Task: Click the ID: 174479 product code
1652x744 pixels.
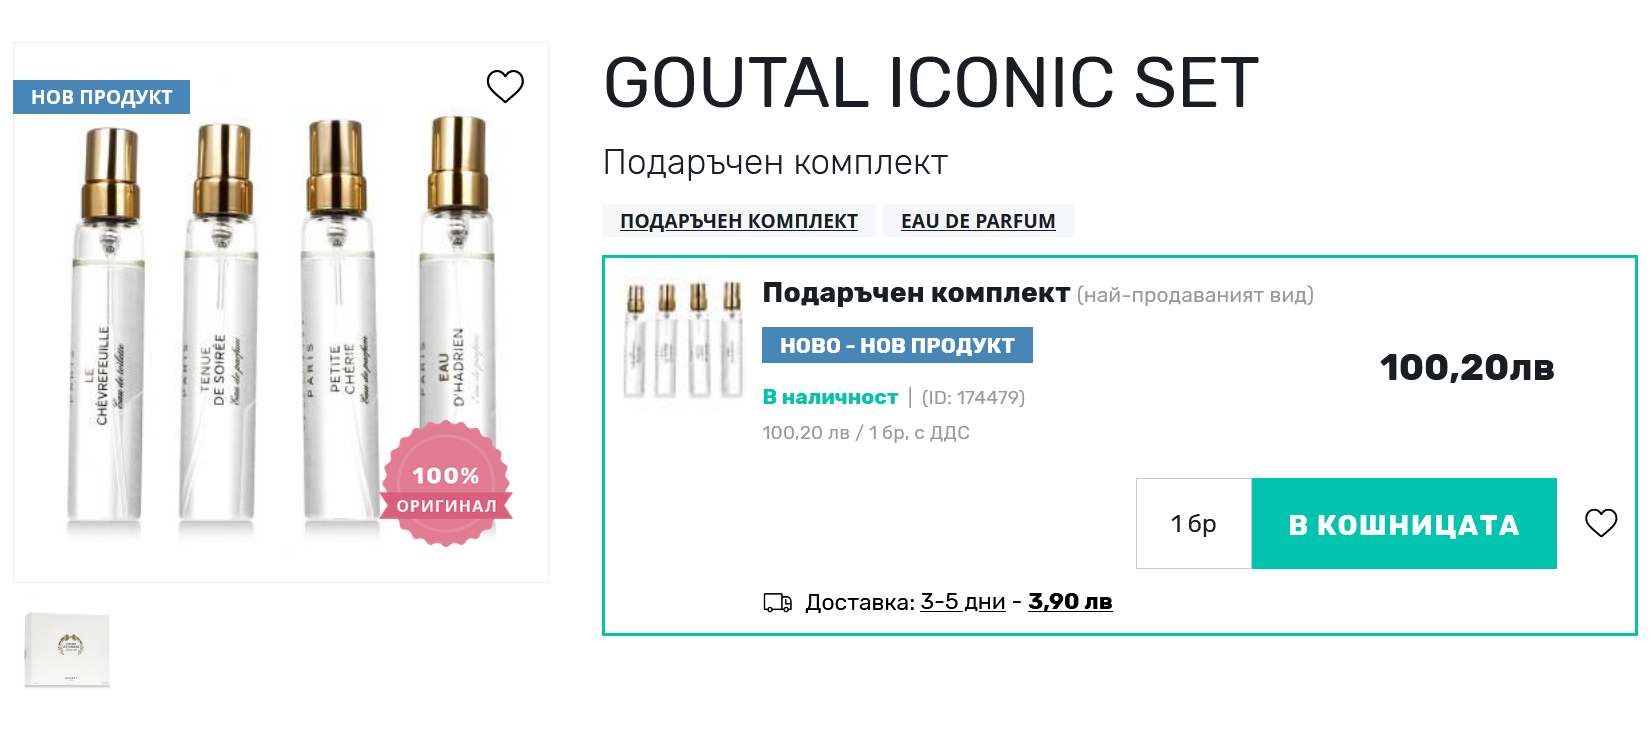Action: pos(973,398)
